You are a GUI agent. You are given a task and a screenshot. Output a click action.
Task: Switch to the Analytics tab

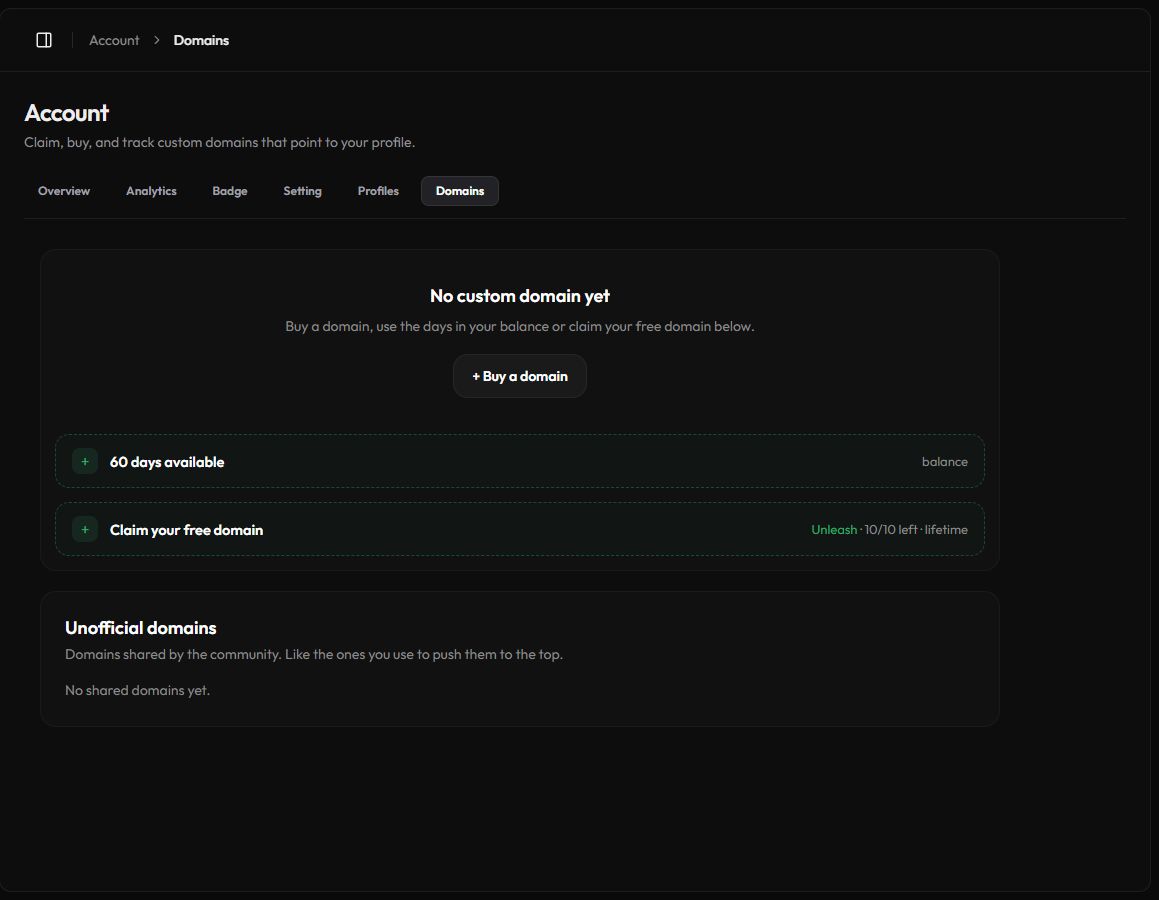click(x=151, y=191)
